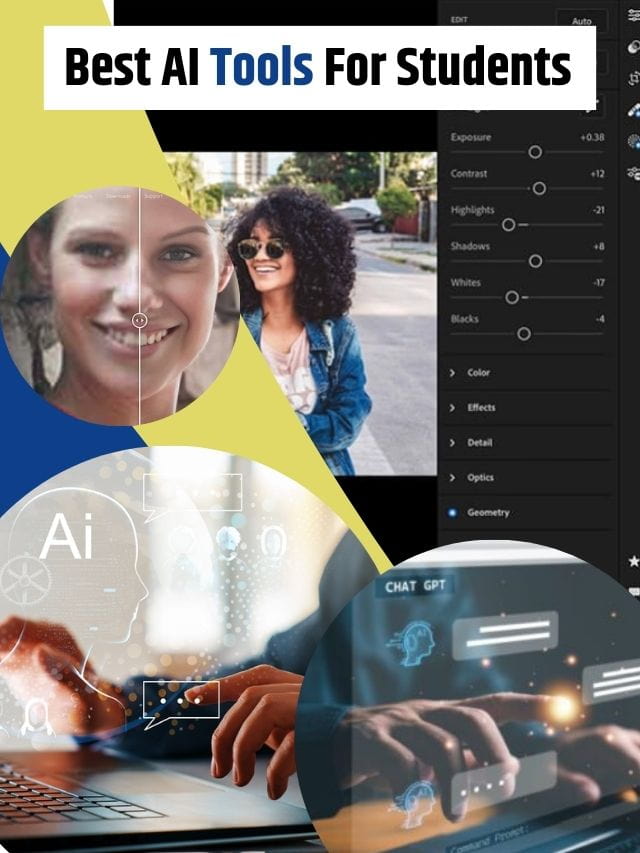The height and width of the screenshot is (853, 640).
Task: Click the star rating icon
Action: point(634,560)
